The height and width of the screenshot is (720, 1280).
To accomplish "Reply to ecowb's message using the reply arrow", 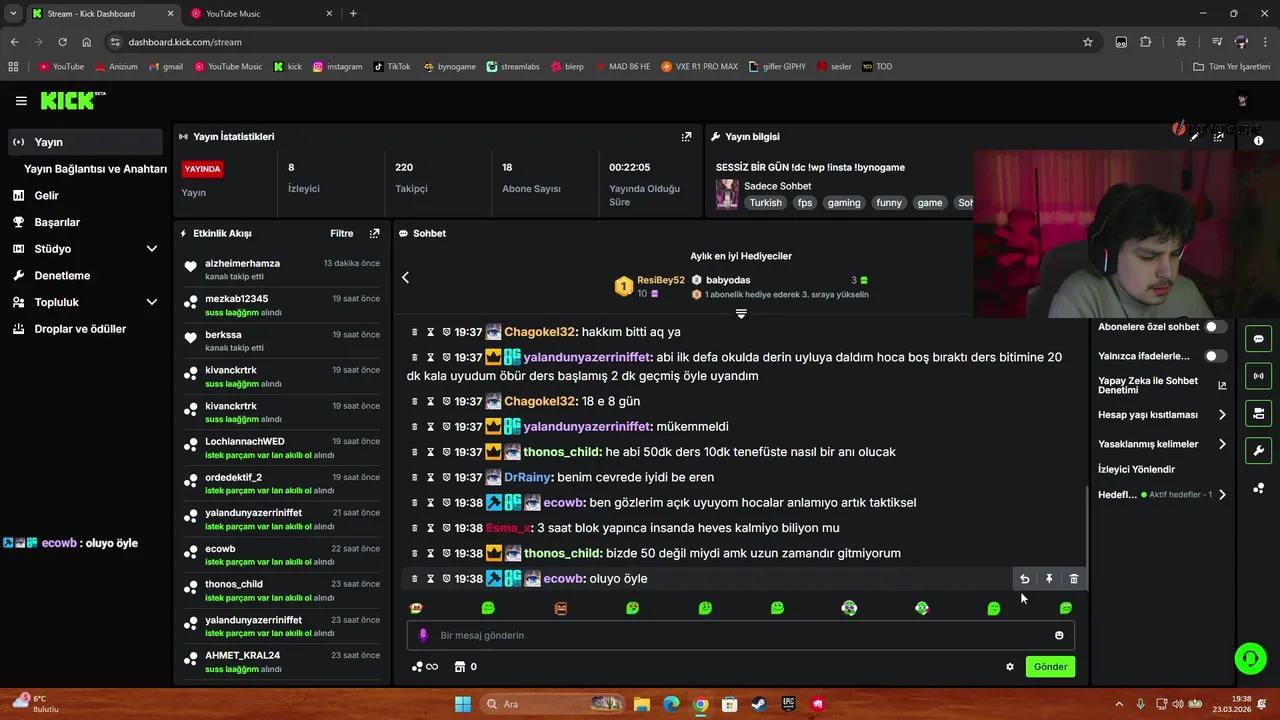I will [1023, 578].
